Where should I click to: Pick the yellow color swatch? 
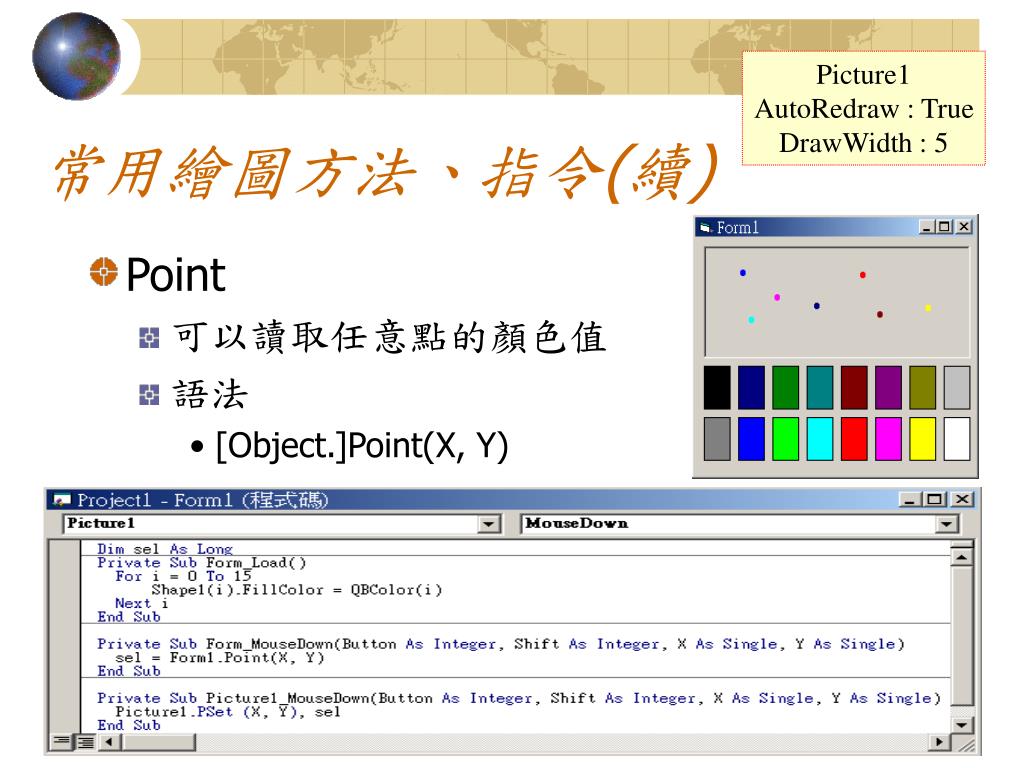pos(923,440)
